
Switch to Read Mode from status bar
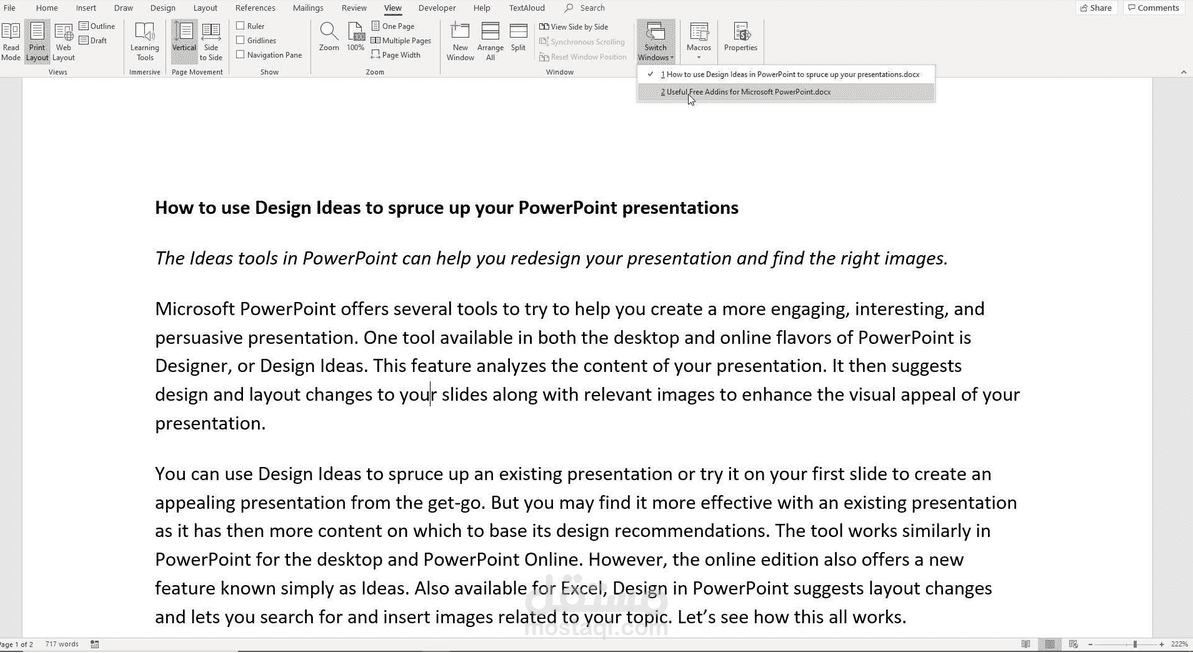point(1026,644)
